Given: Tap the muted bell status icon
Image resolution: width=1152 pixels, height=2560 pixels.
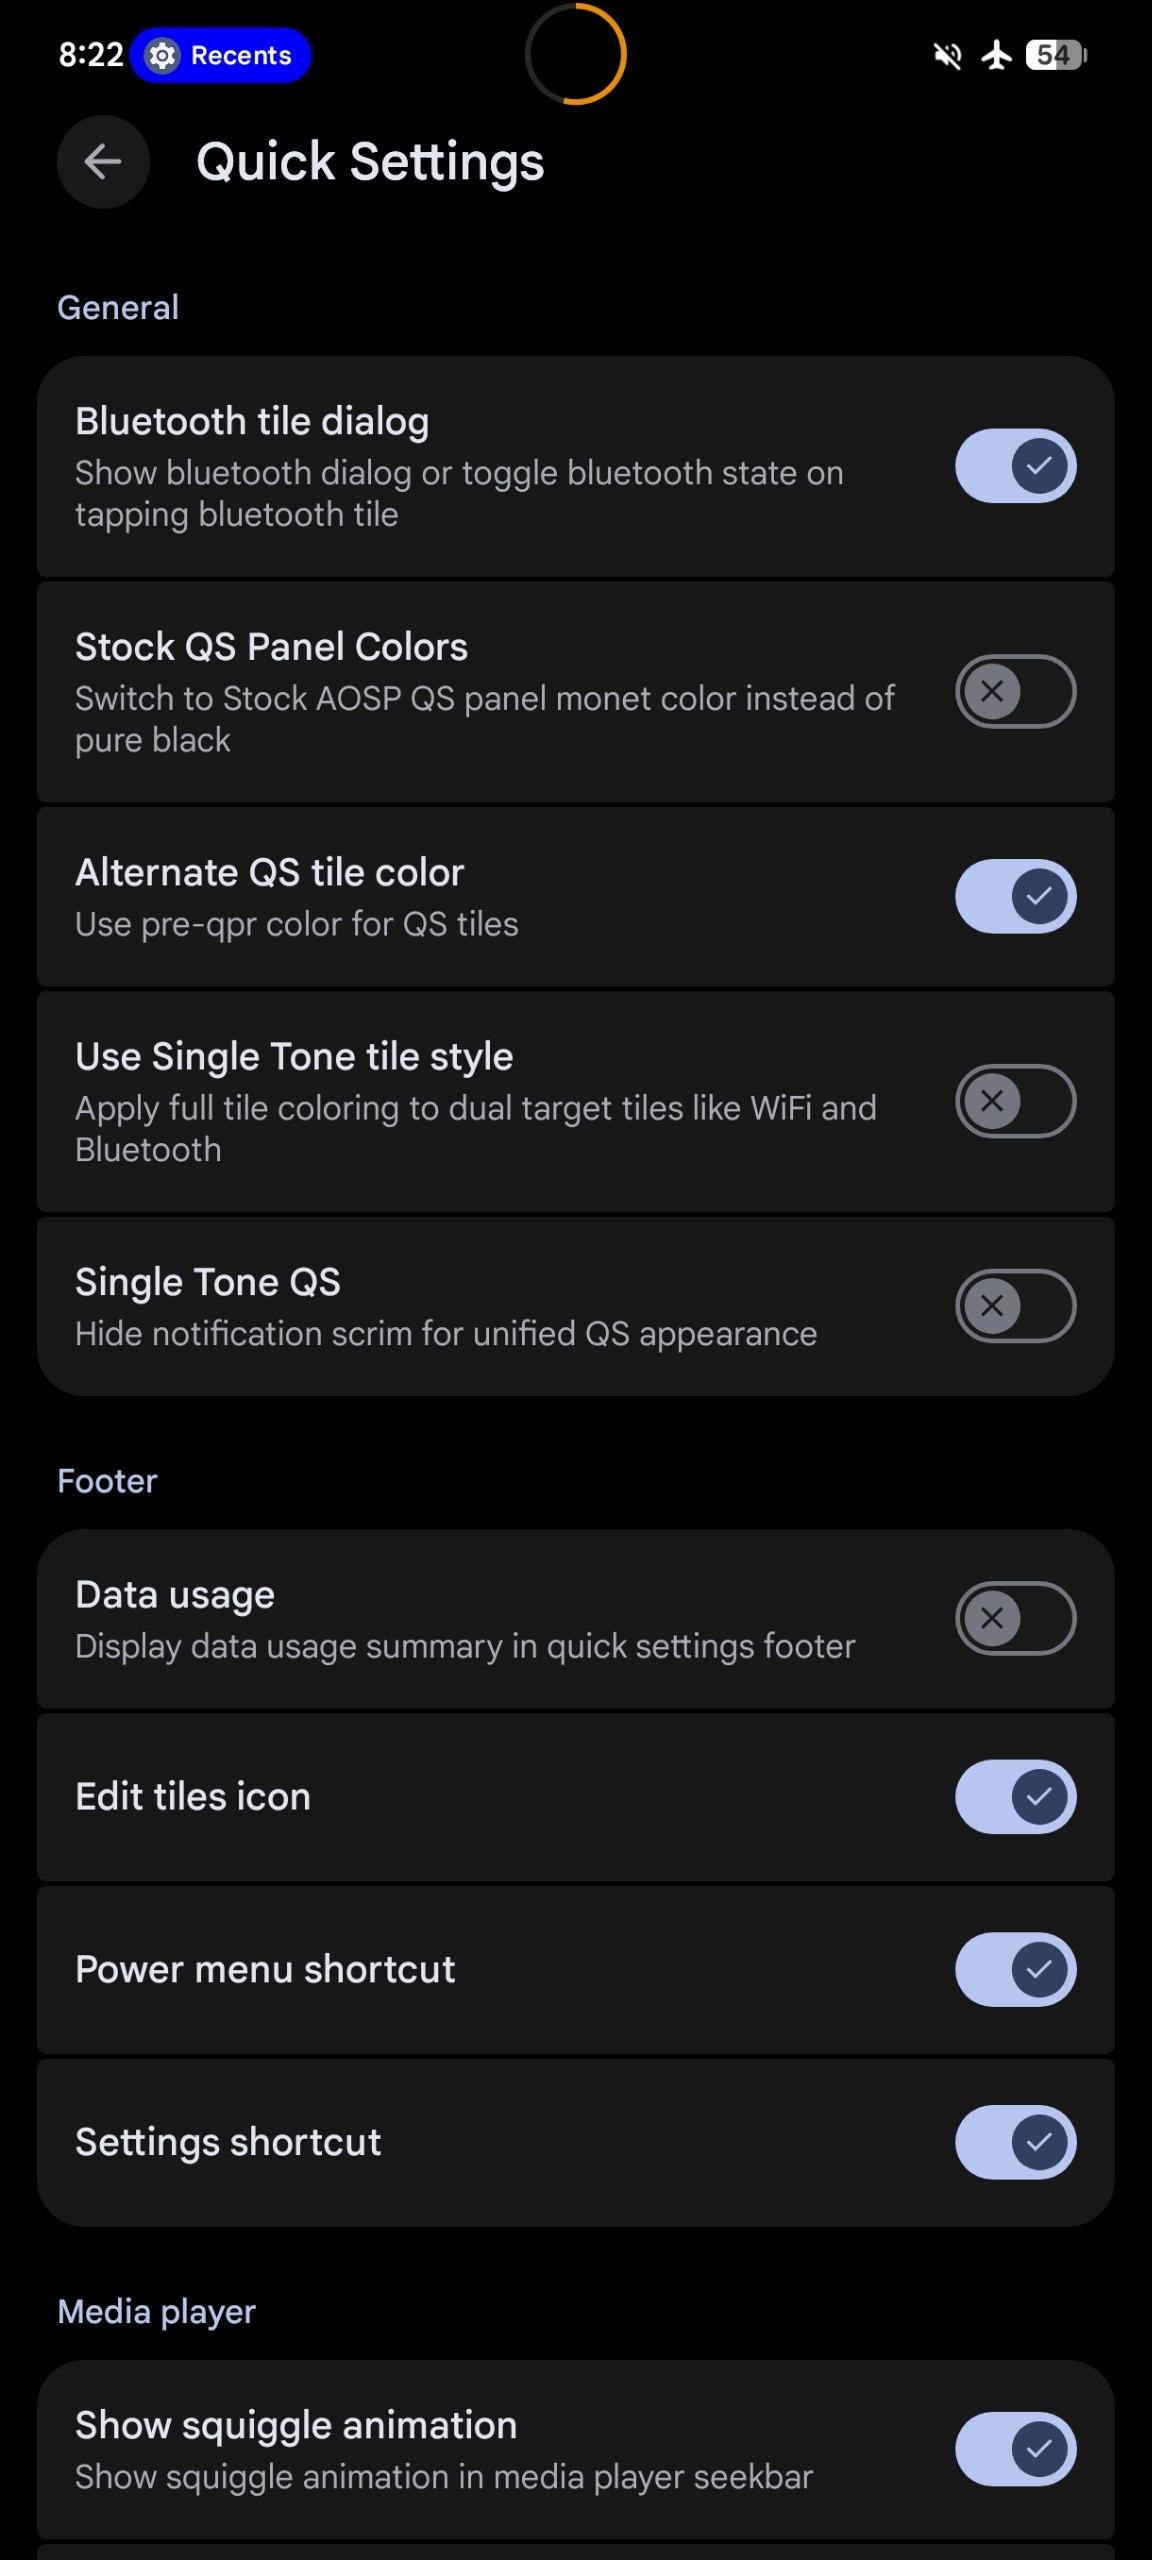Looking at the screenshot, I should [x=947, y=55].
